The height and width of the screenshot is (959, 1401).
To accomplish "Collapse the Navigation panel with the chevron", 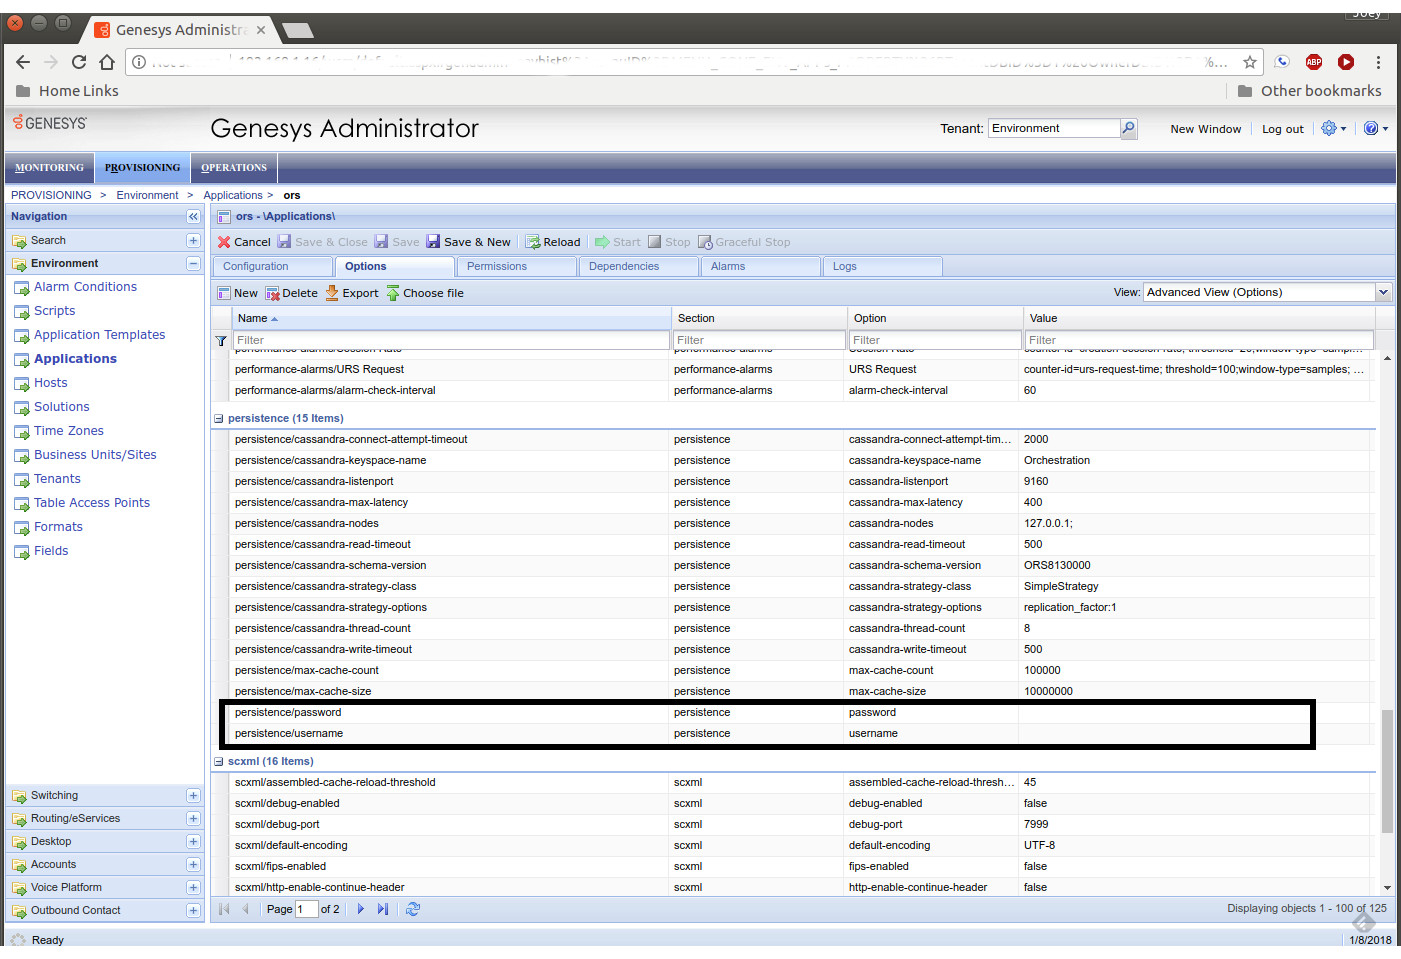I will pyautogui.click(x=193, y=216).
